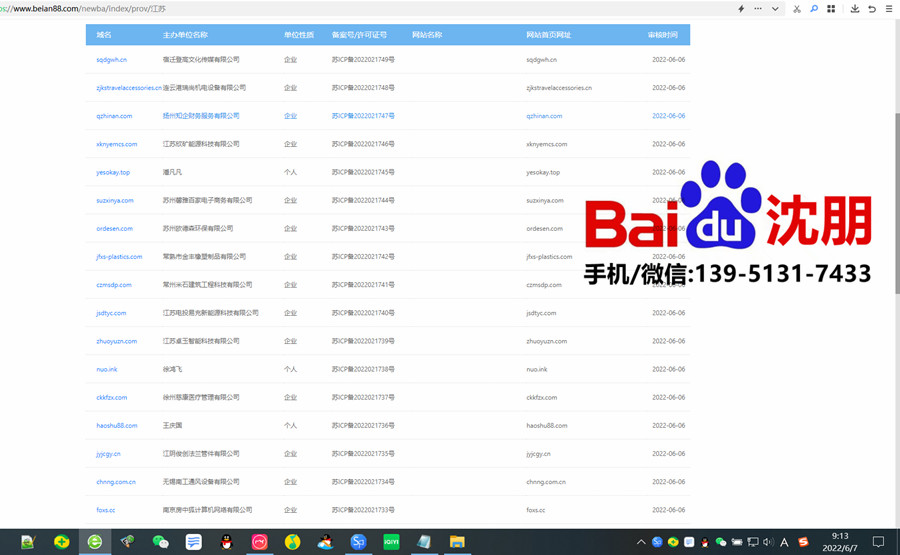The height and width of the screenshot is (555, 900).
Task: Click the volume speaker tray icon
Action: point(768,542)
